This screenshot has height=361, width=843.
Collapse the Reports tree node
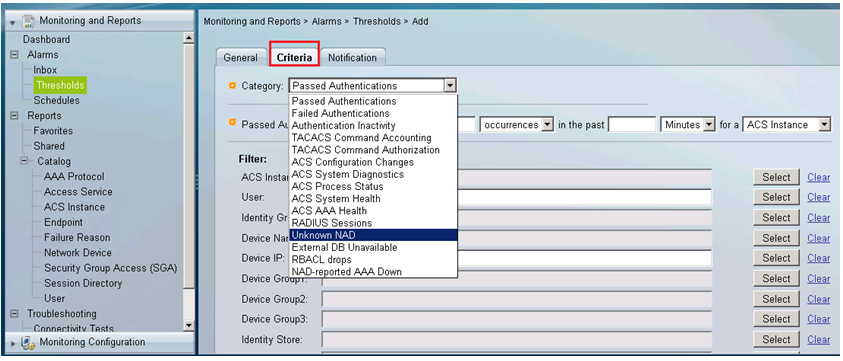(x=15, y=116)
